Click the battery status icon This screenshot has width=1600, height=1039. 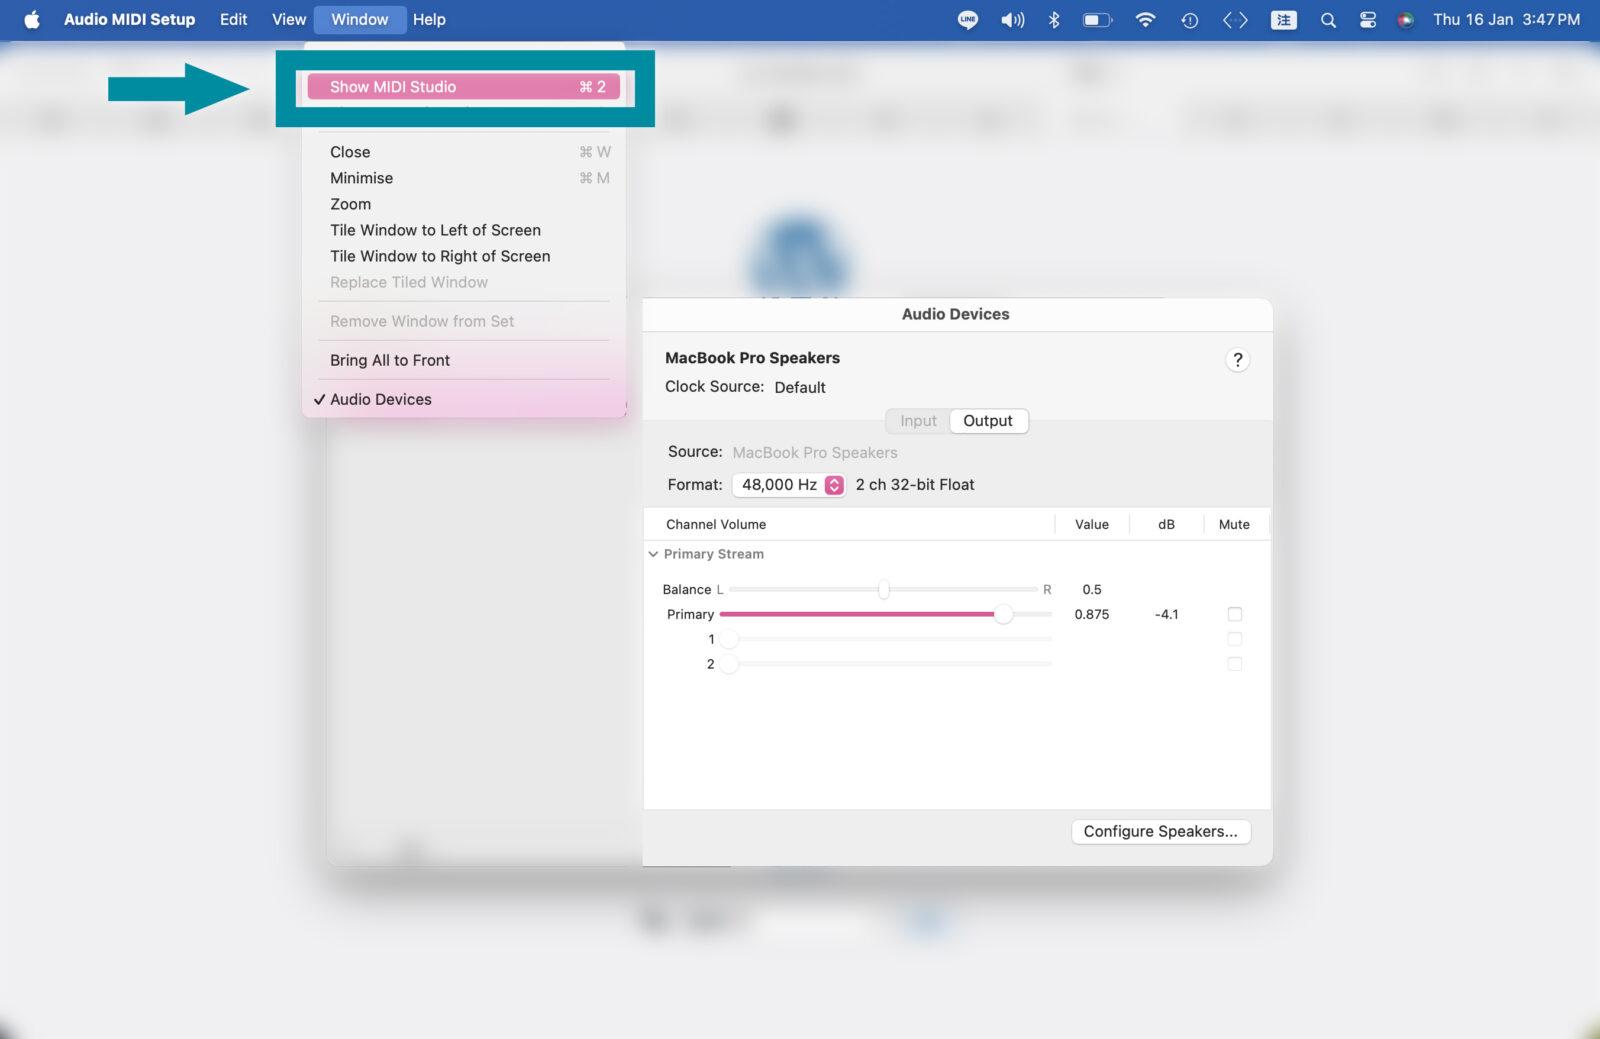click(x=1097, y=20)
